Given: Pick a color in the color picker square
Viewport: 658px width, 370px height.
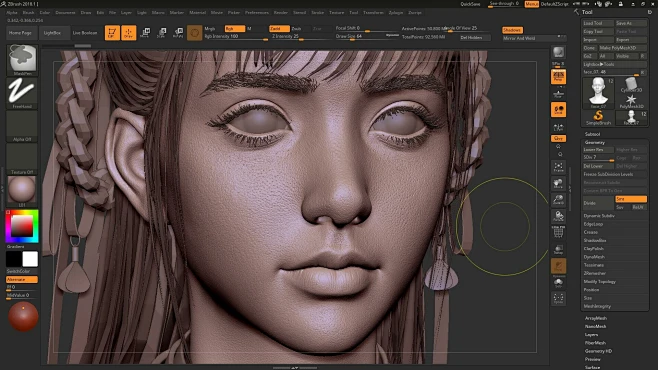Looking at the screenshot, I should click(x=22, y=227).
